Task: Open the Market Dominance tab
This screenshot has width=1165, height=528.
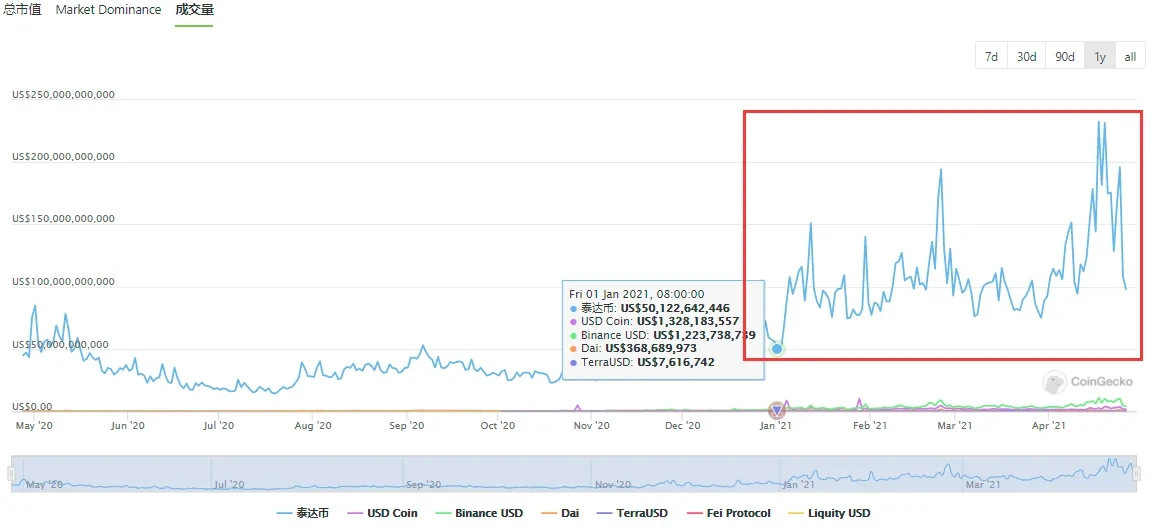Action: [108, 10]
